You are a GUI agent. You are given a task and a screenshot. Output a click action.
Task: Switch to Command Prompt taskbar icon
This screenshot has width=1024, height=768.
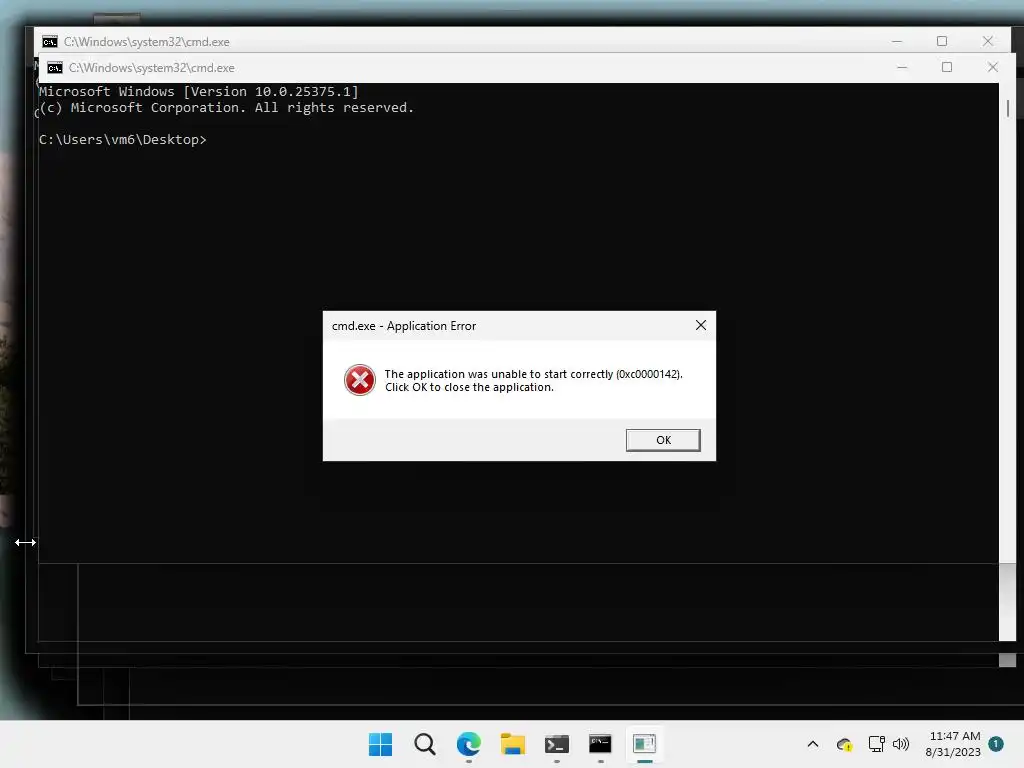(x=600, y=744)
